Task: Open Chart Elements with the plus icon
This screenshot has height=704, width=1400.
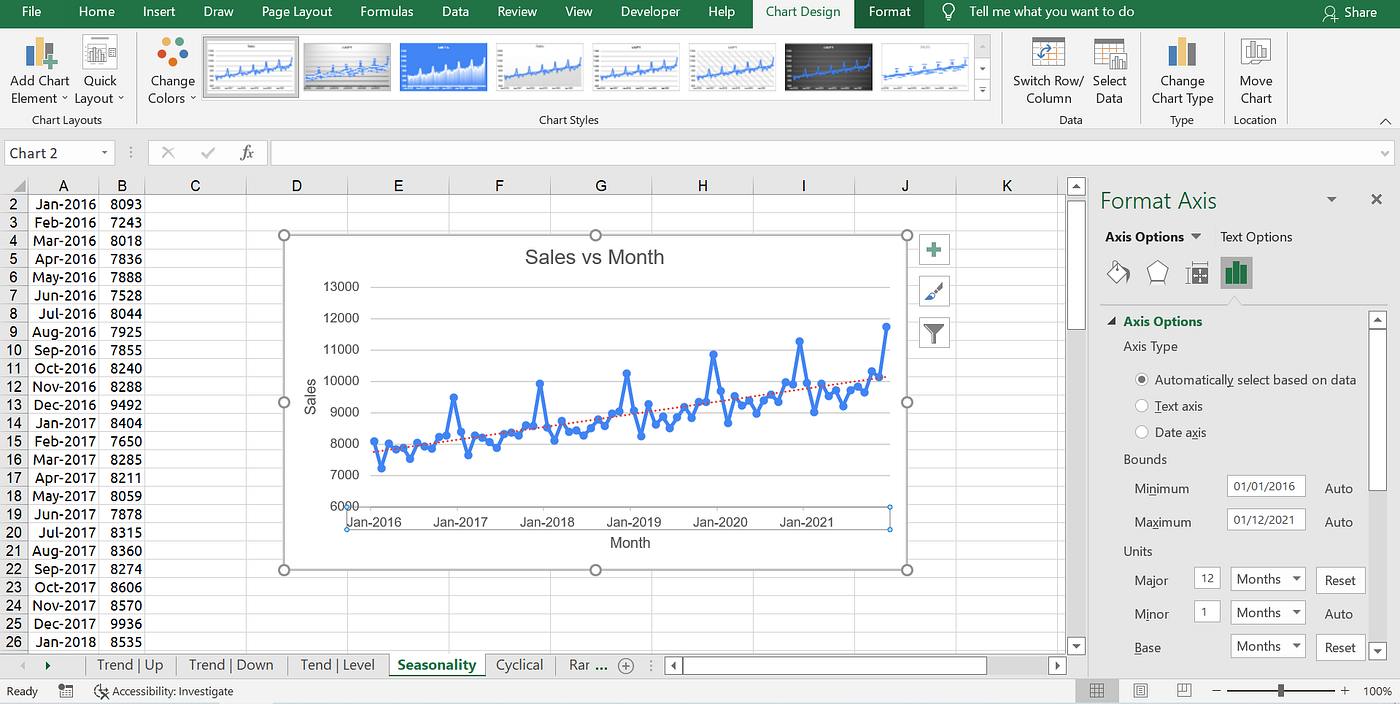Action: tap(933, 249)
